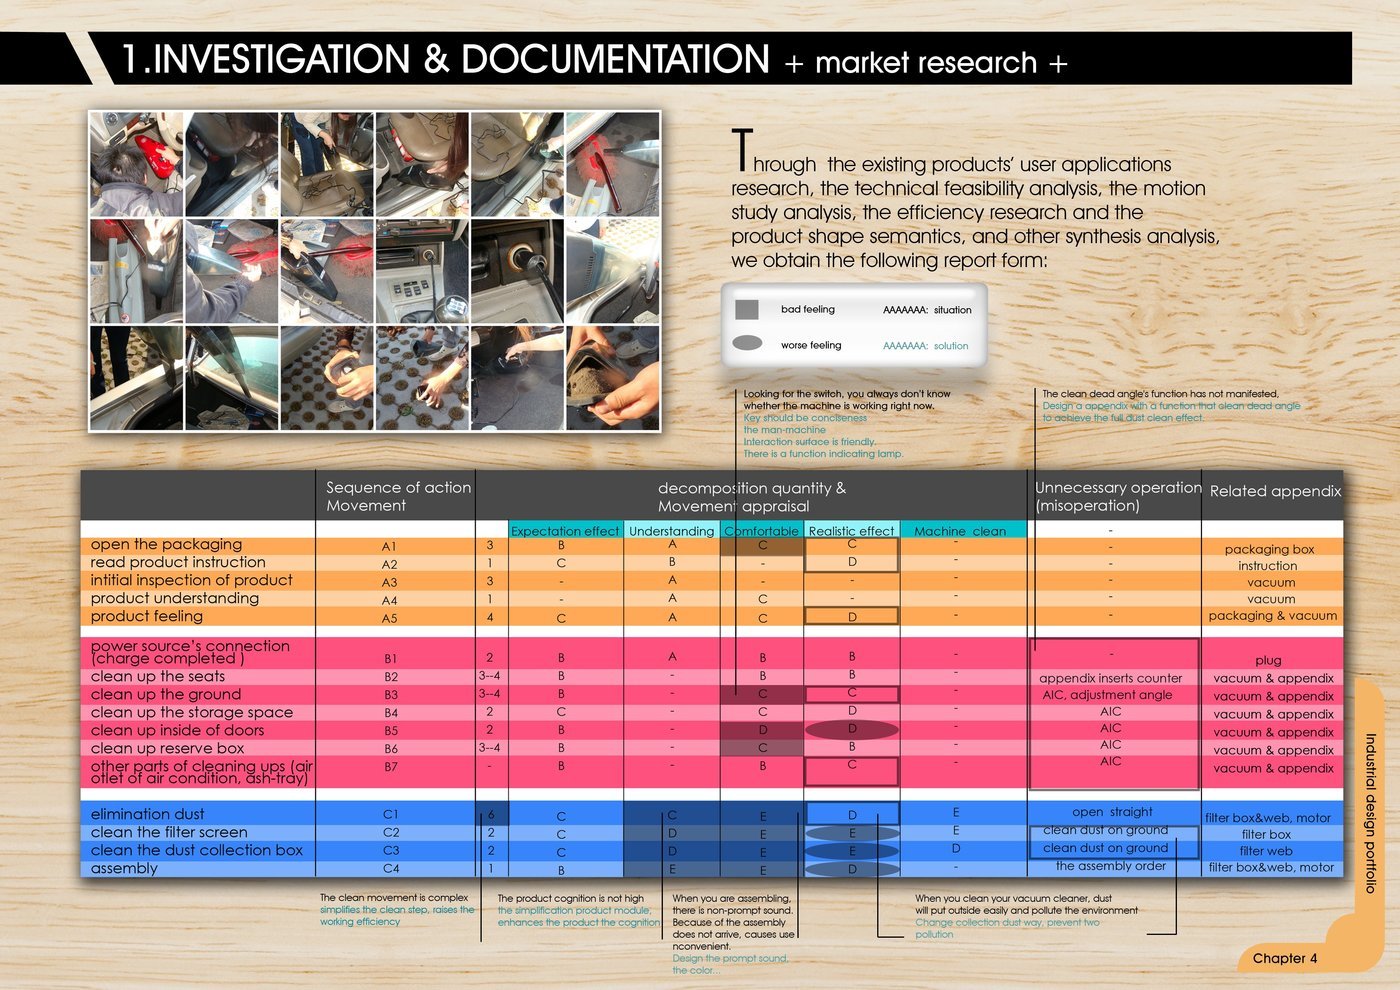Click the 'C1' sequence code
This screenshot has height=990, width=1400.
click(x=390, y=814)
